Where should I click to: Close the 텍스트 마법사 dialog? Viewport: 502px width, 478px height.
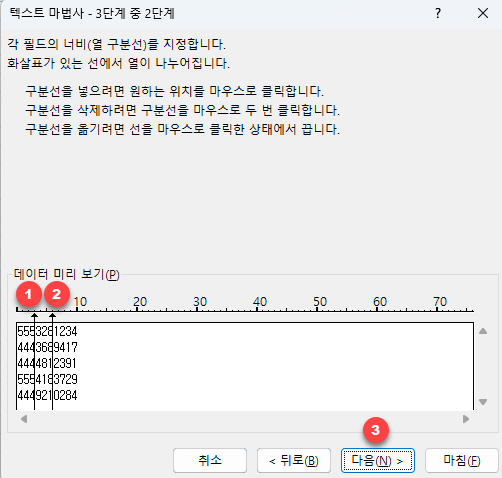[483, 13]
